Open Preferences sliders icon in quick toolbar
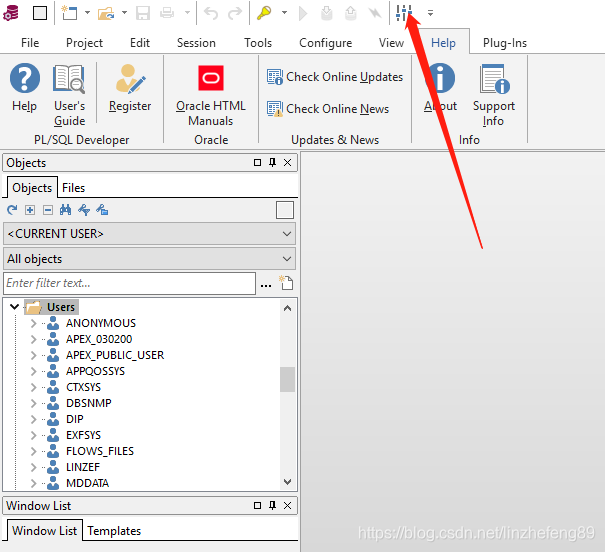 point(404,13)
